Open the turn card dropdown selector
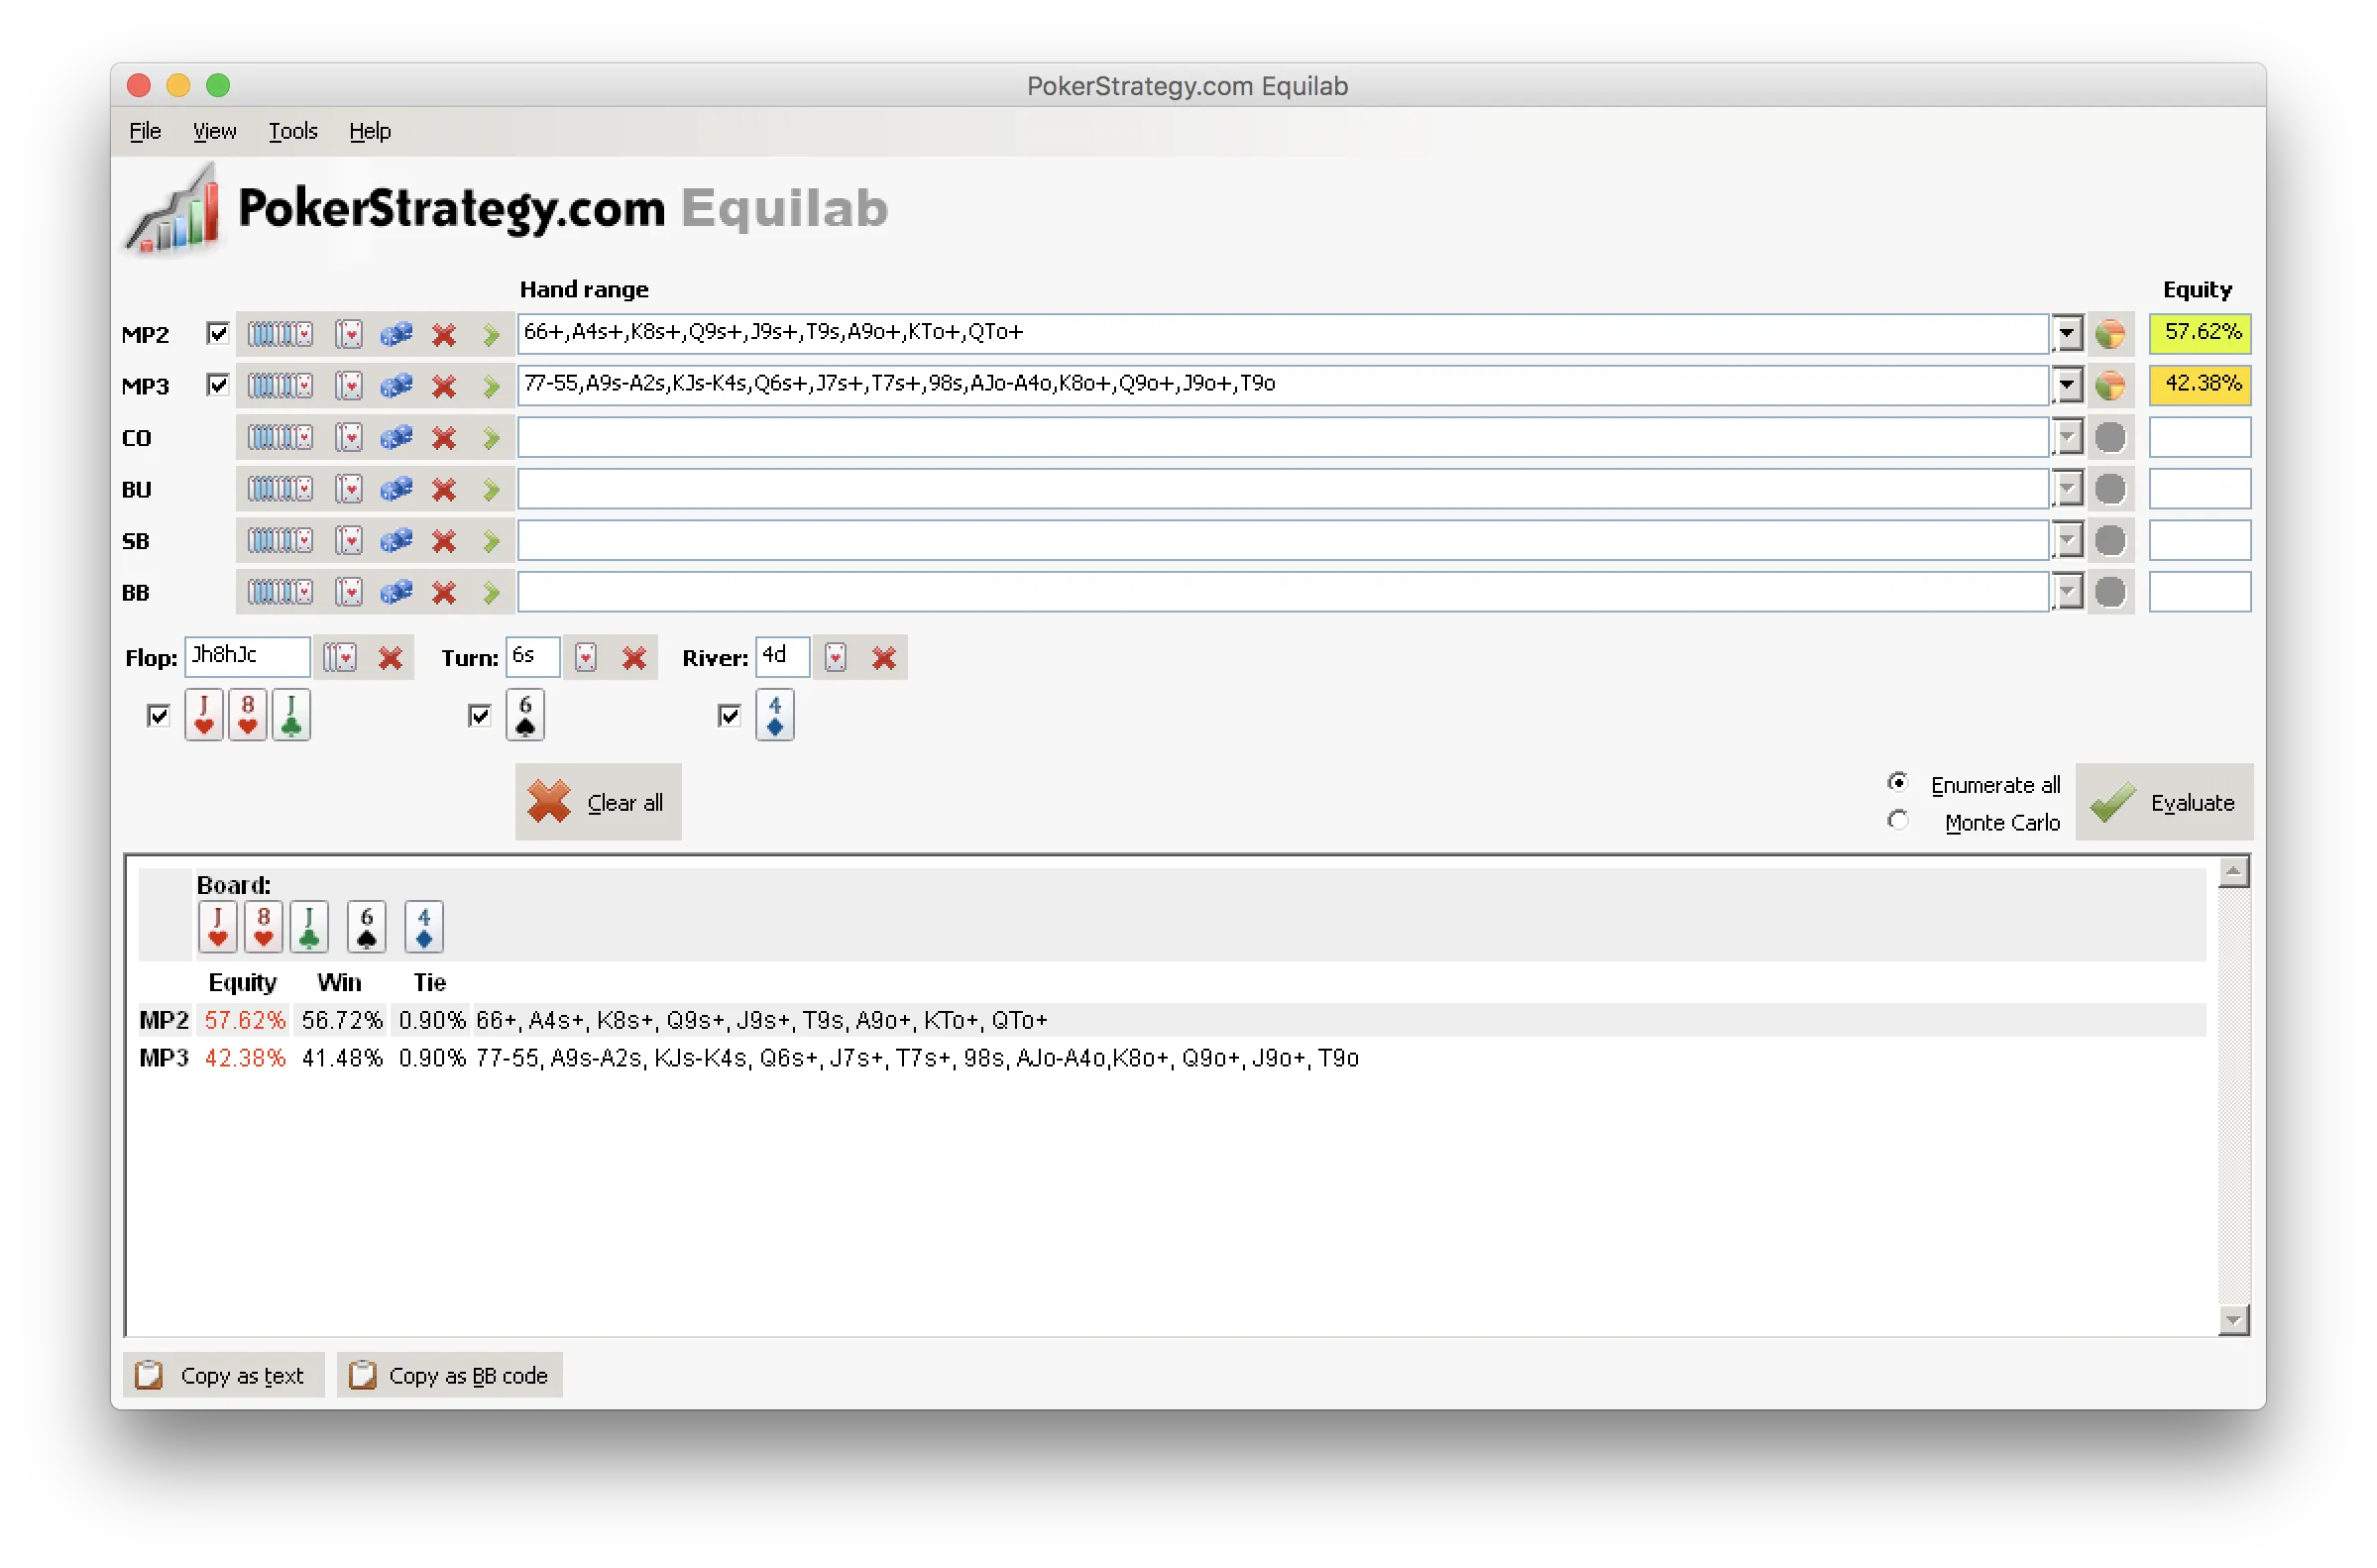 [586, 657]
